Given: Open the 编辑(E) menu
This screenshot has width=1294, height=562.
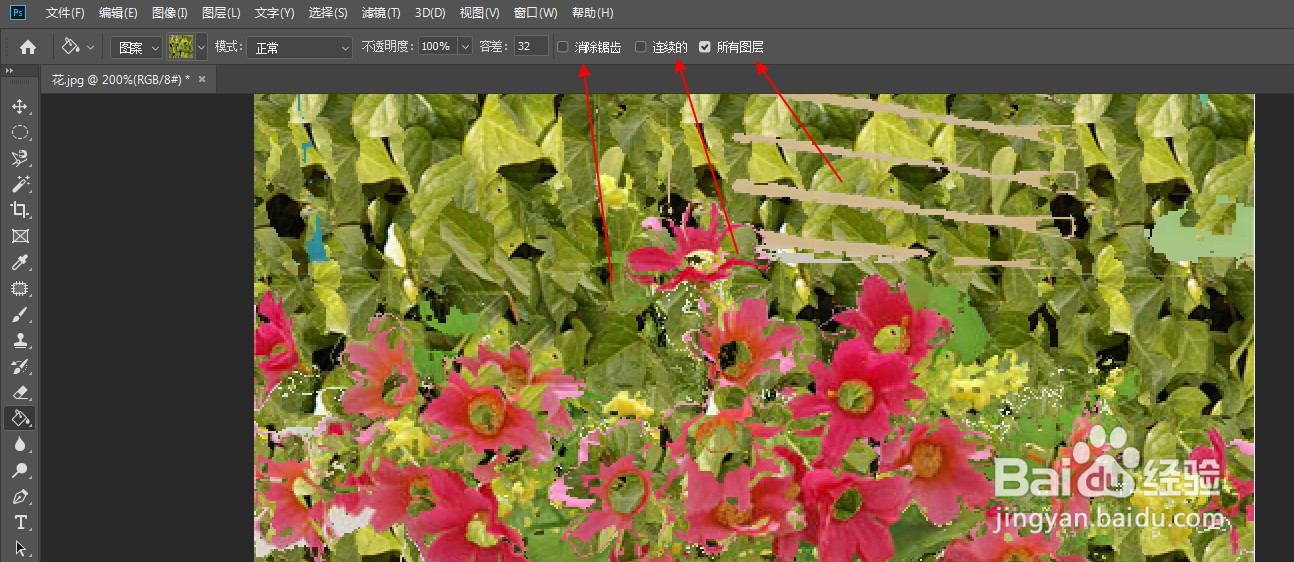Looking at the screenshot, I should (x=118, y=13).
